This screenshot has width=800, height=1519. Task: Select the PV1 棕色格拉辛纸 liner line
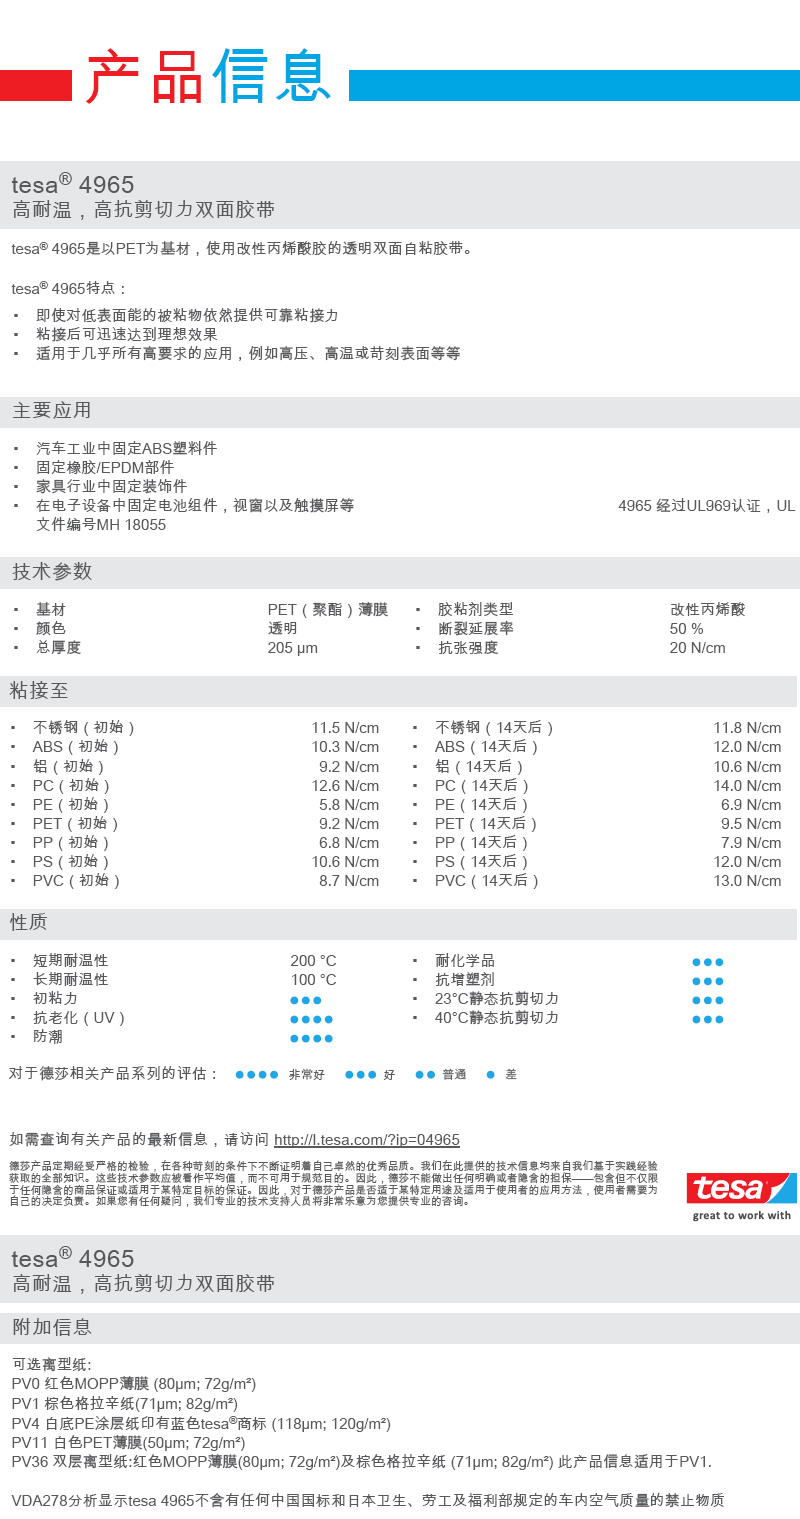(124, 1403)
